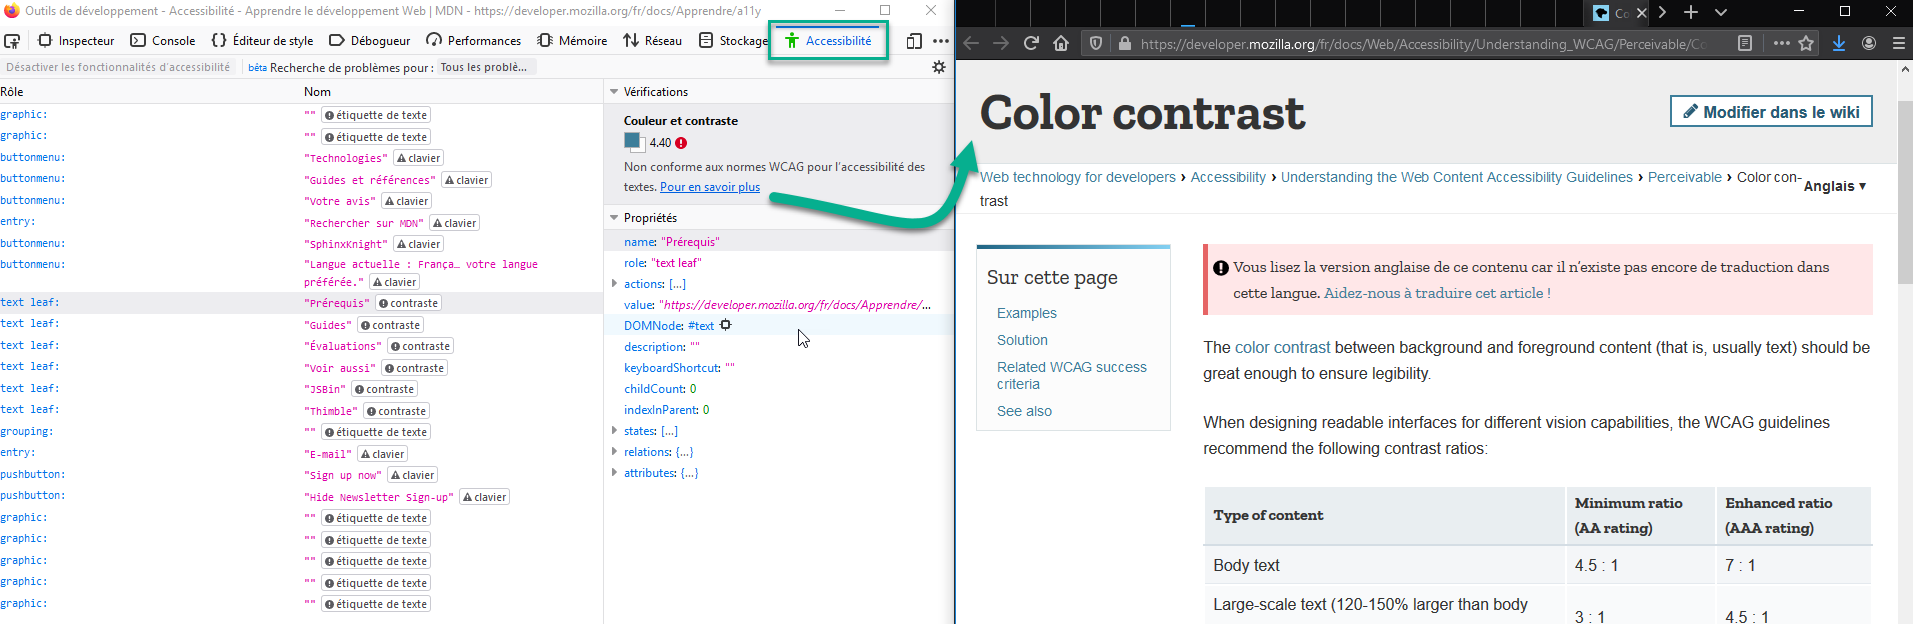Click the contrast color swatch beside 4.40
The image size is (1913, 624).
click(633, 141)
